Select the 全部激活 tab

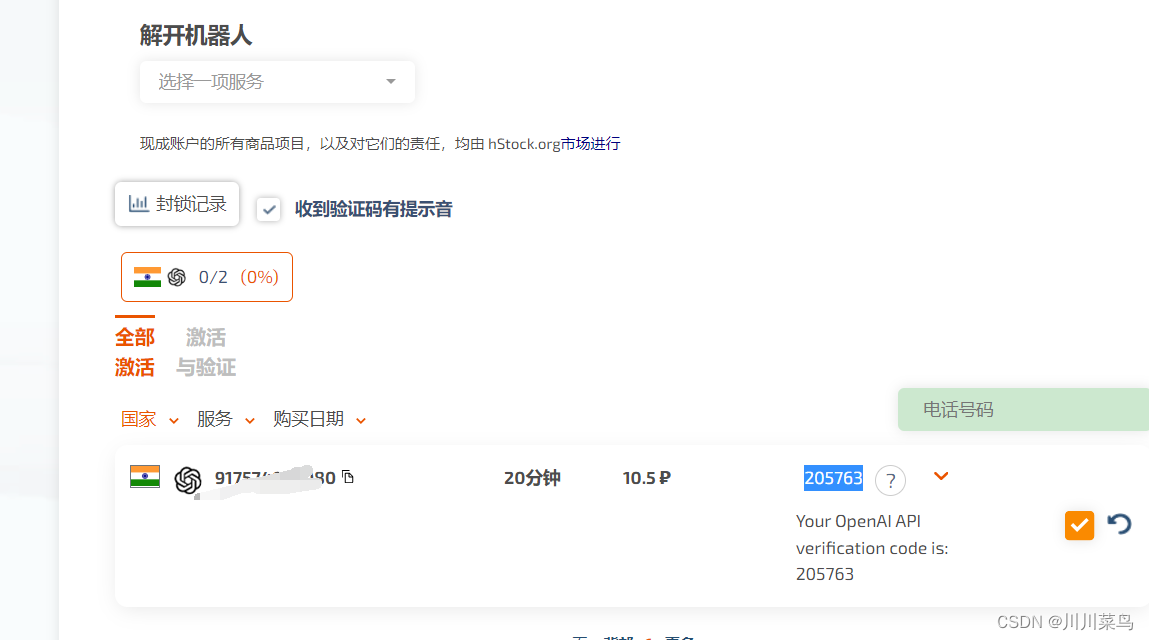coord(135,351)
